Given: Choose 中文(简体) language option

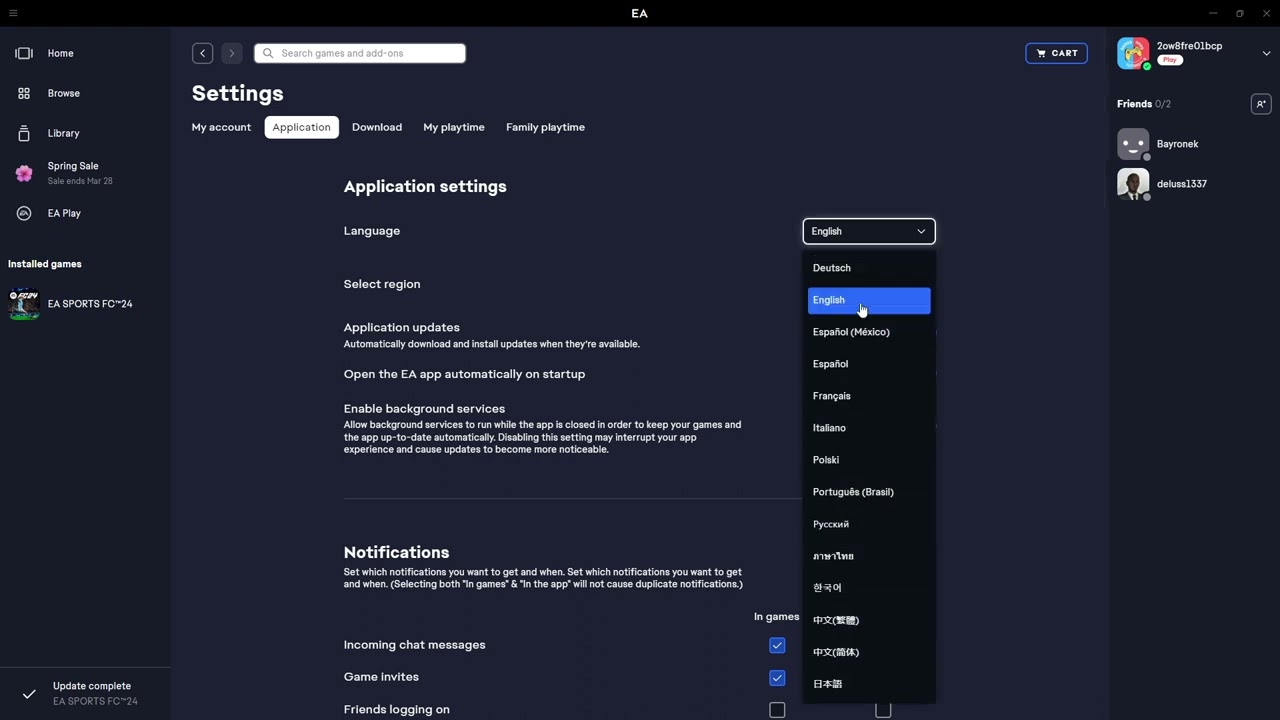Looking at the screenshot, I should [x=869, y=652].
